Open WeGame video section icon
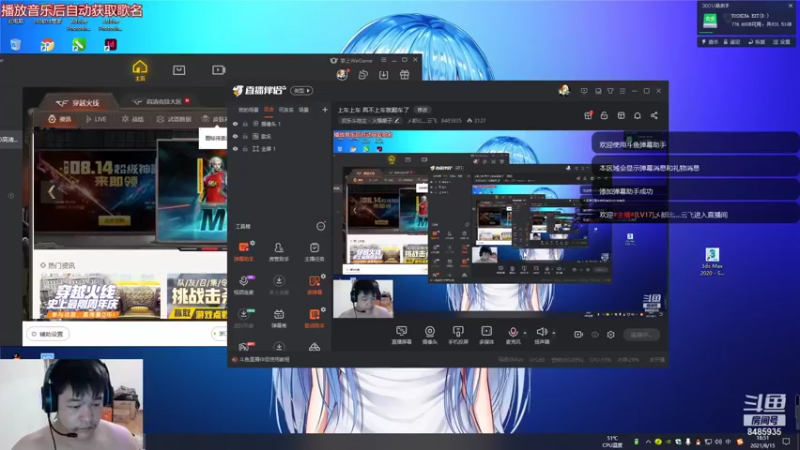800x450 pixels. tap(218, 70)
